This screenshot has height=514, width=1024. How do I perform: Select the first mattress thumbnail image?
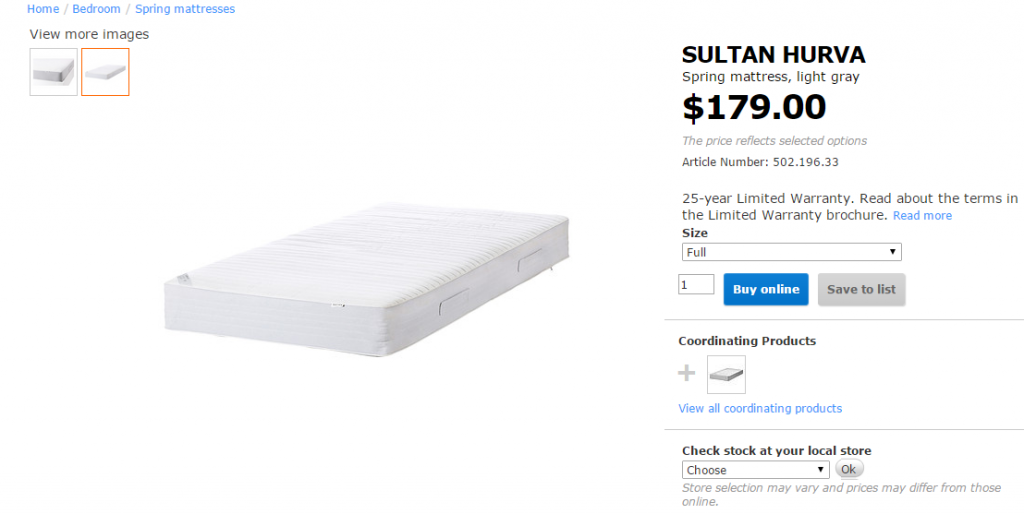(53, 72)
